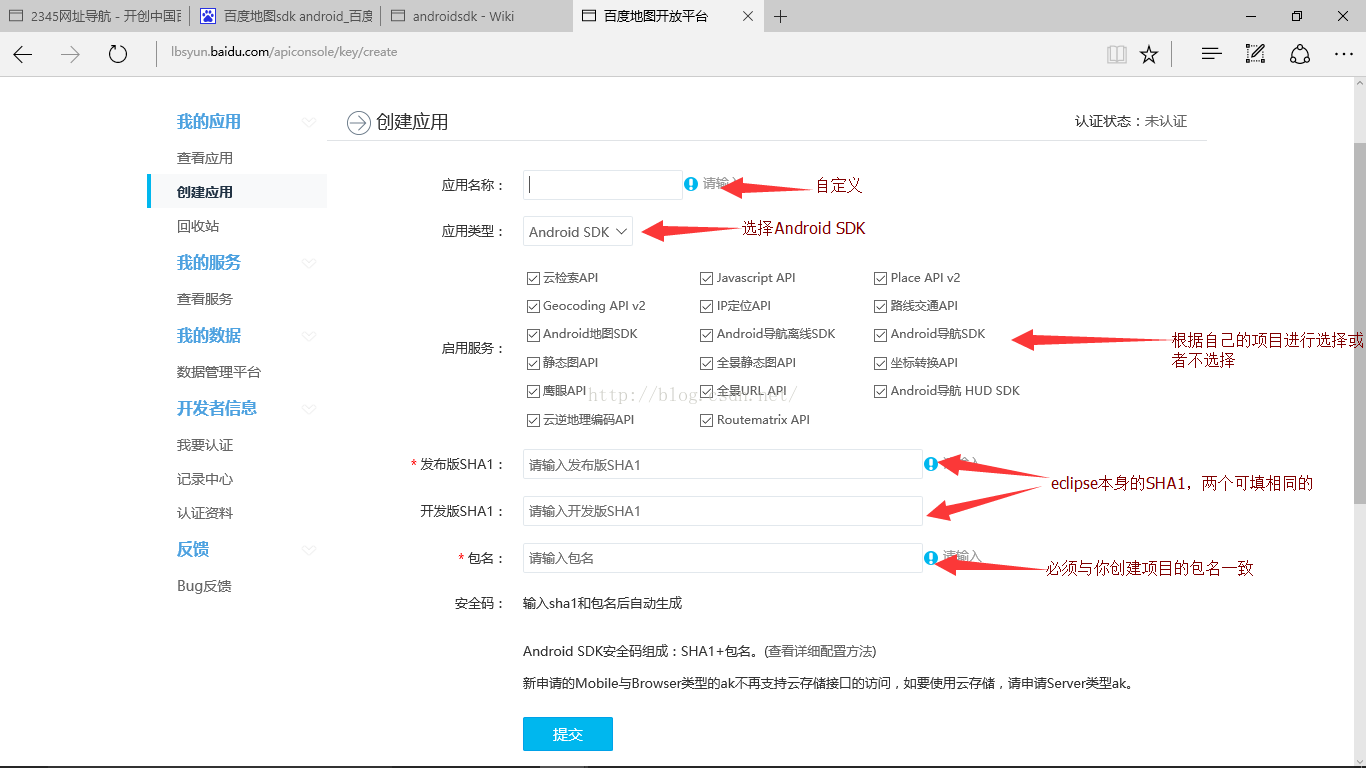The height and width of the screenshot is (768, 1366).
Task: Open the Android SDK application type dropdown
Action: pos(578,230)
